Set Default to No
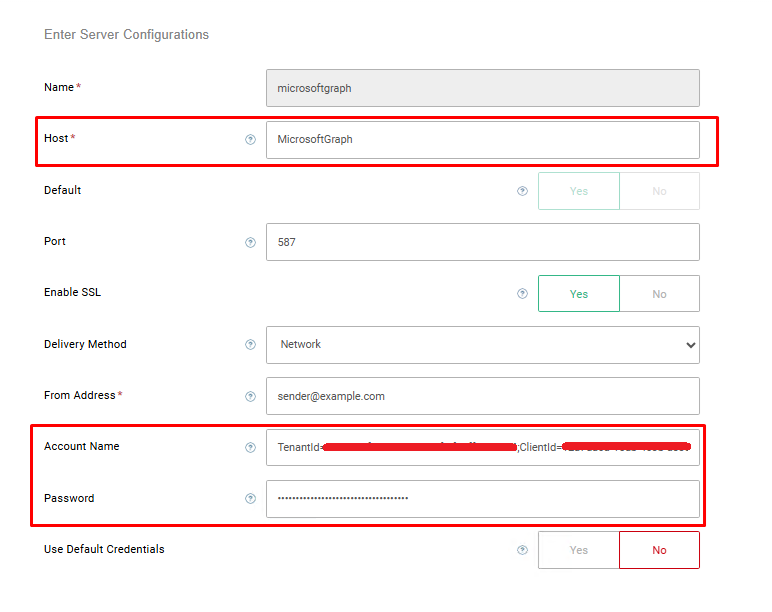This screenshot has height=612, width=772. (659, 191)
